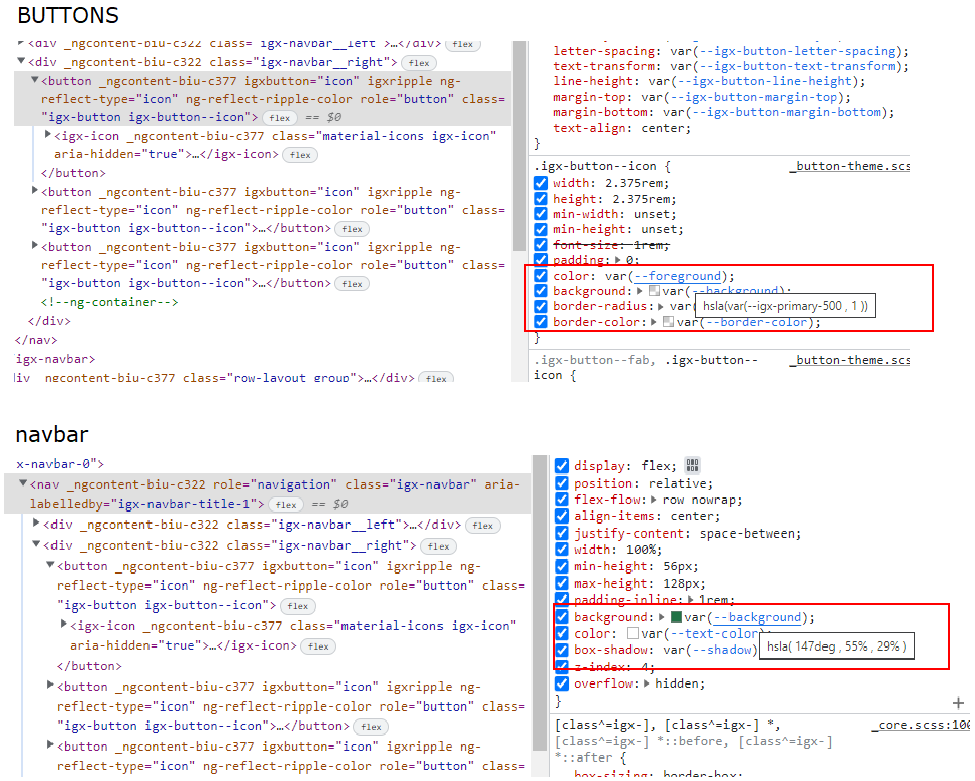Open the _core.scss source link
Screen dimensions: 975x781
[920, 725]
